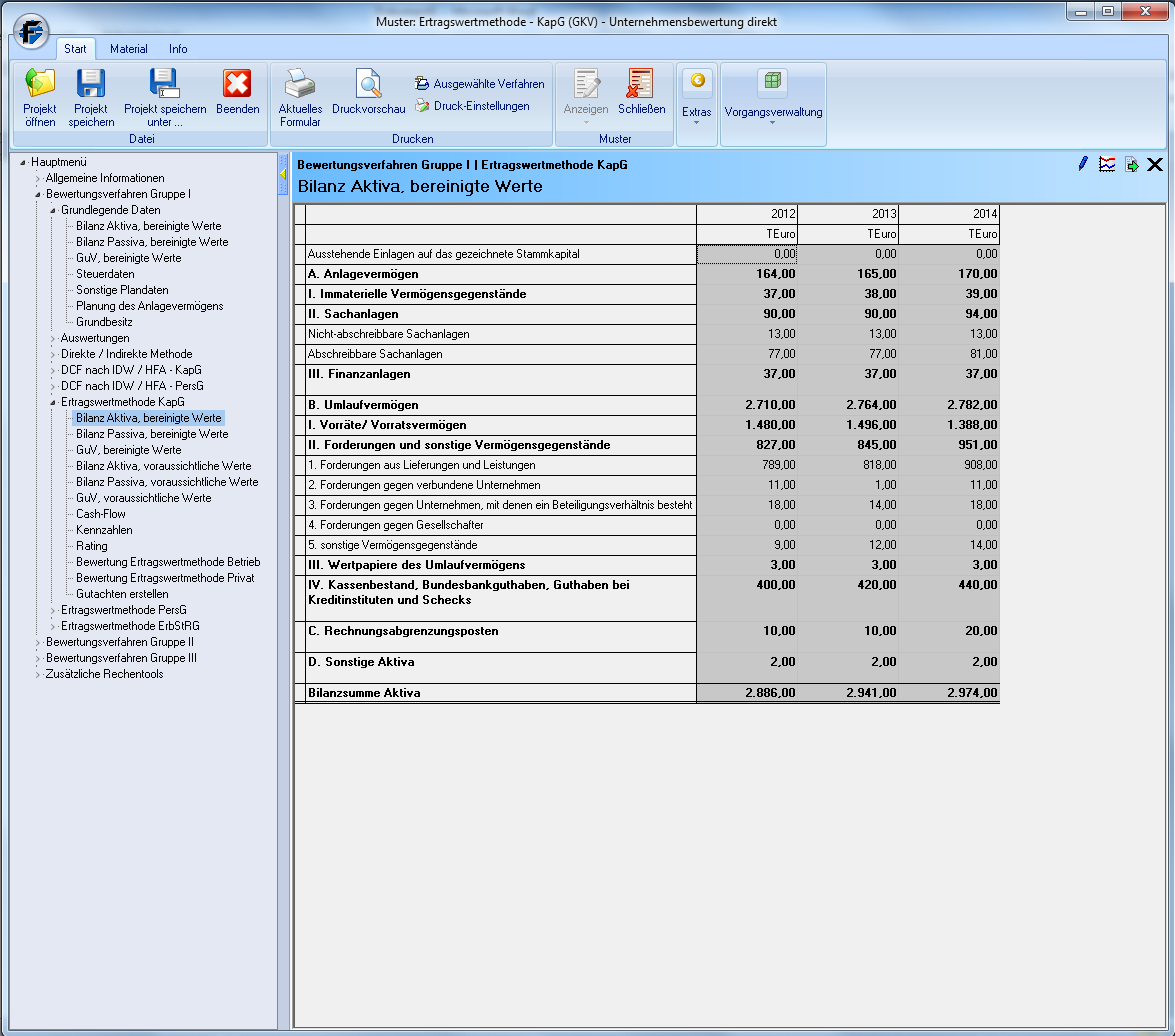Click the row label III. Finanzanlagen
Screen dimensions: 1175x1036
point(359,374)
